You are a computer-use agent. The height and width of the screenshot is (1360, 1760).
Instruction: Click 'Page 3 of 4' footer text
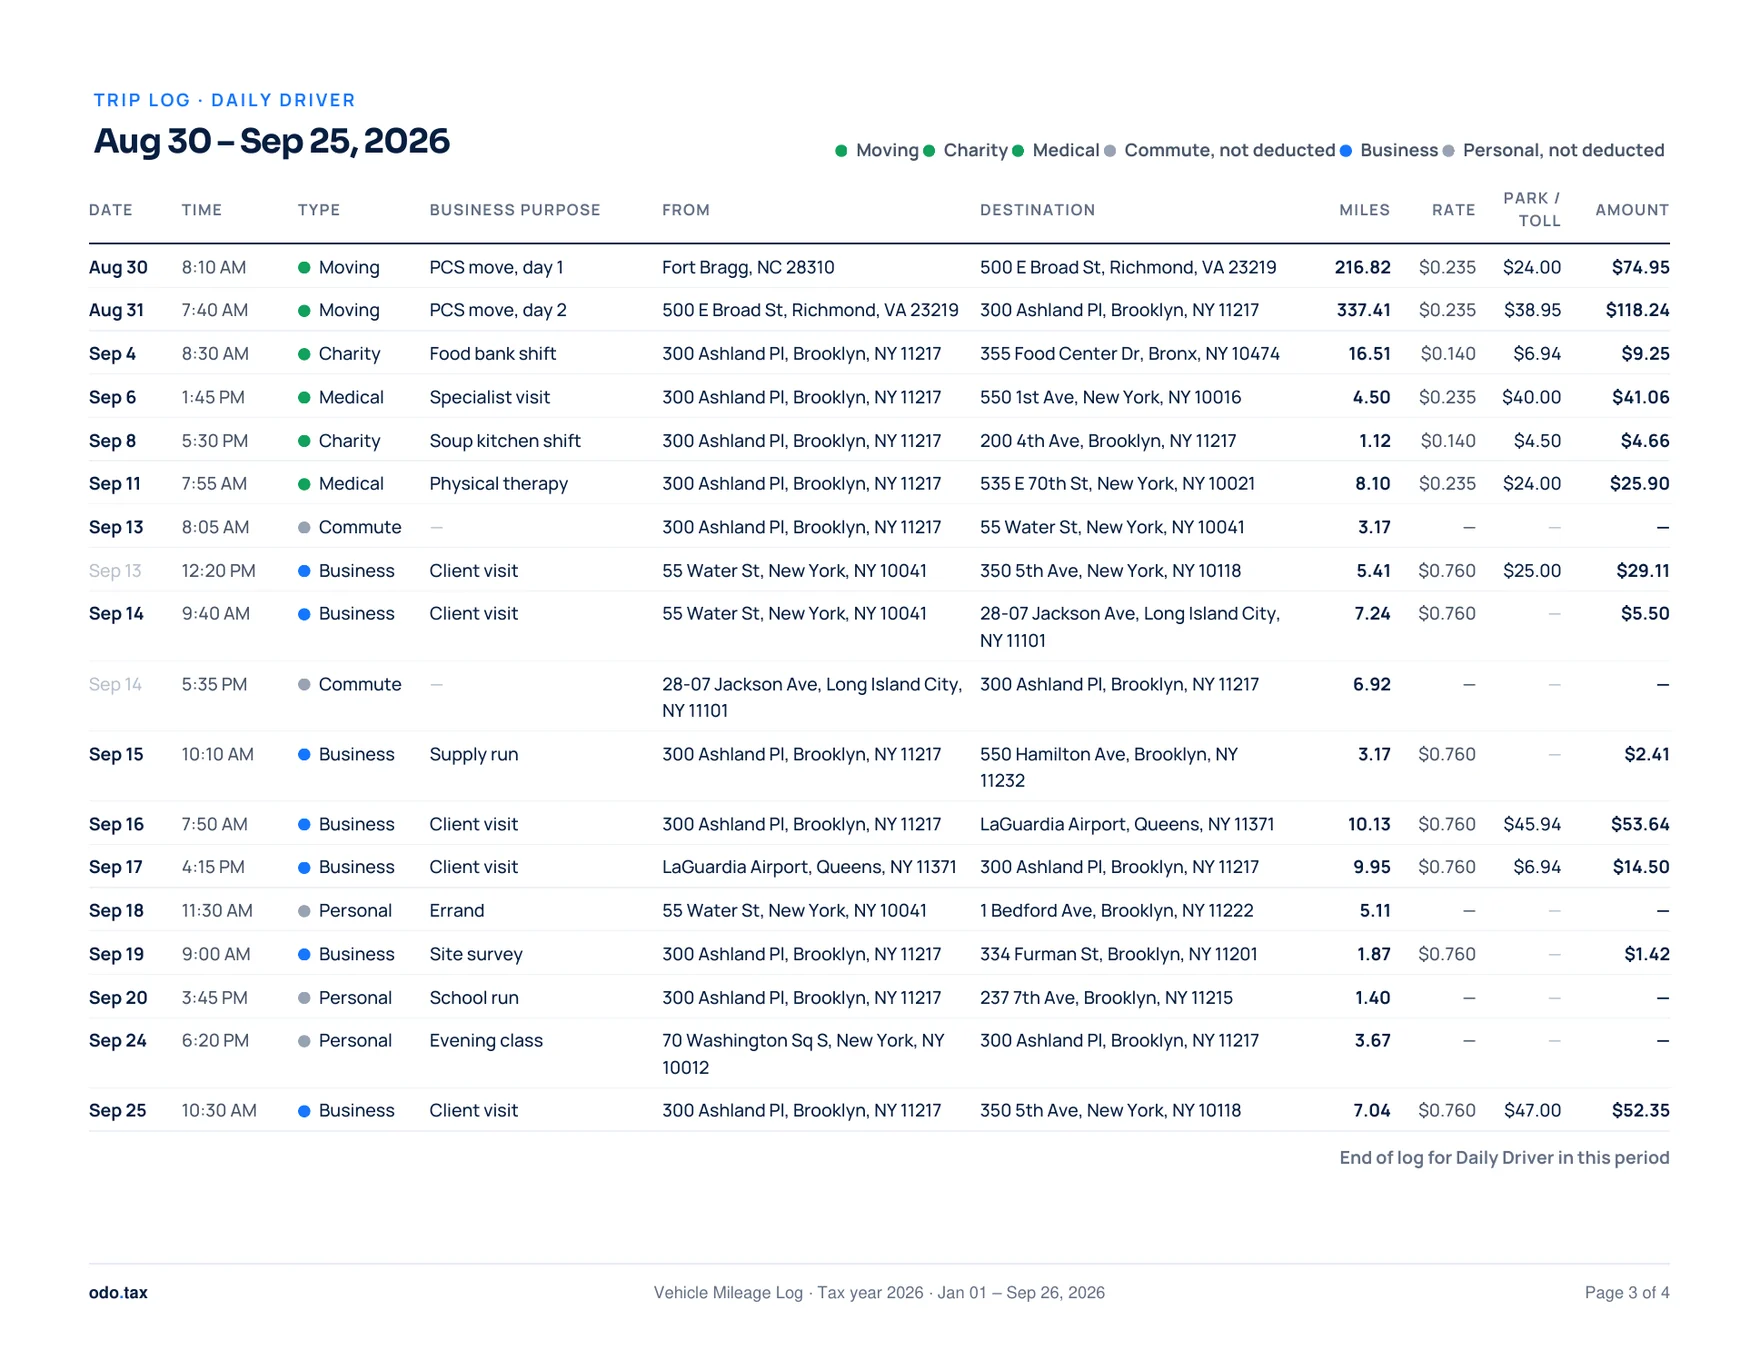(1627, 1293)
